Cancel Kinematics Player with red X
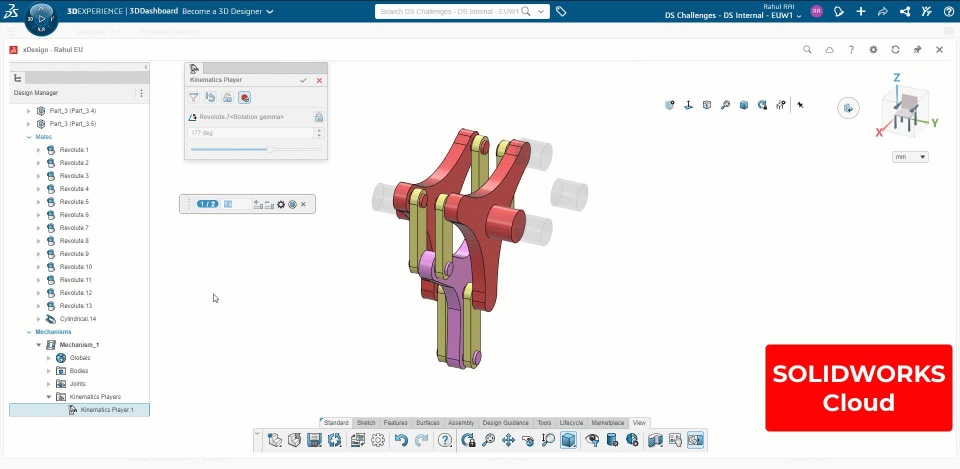Screen dimensions: 960x469 (x=319, y=80)
